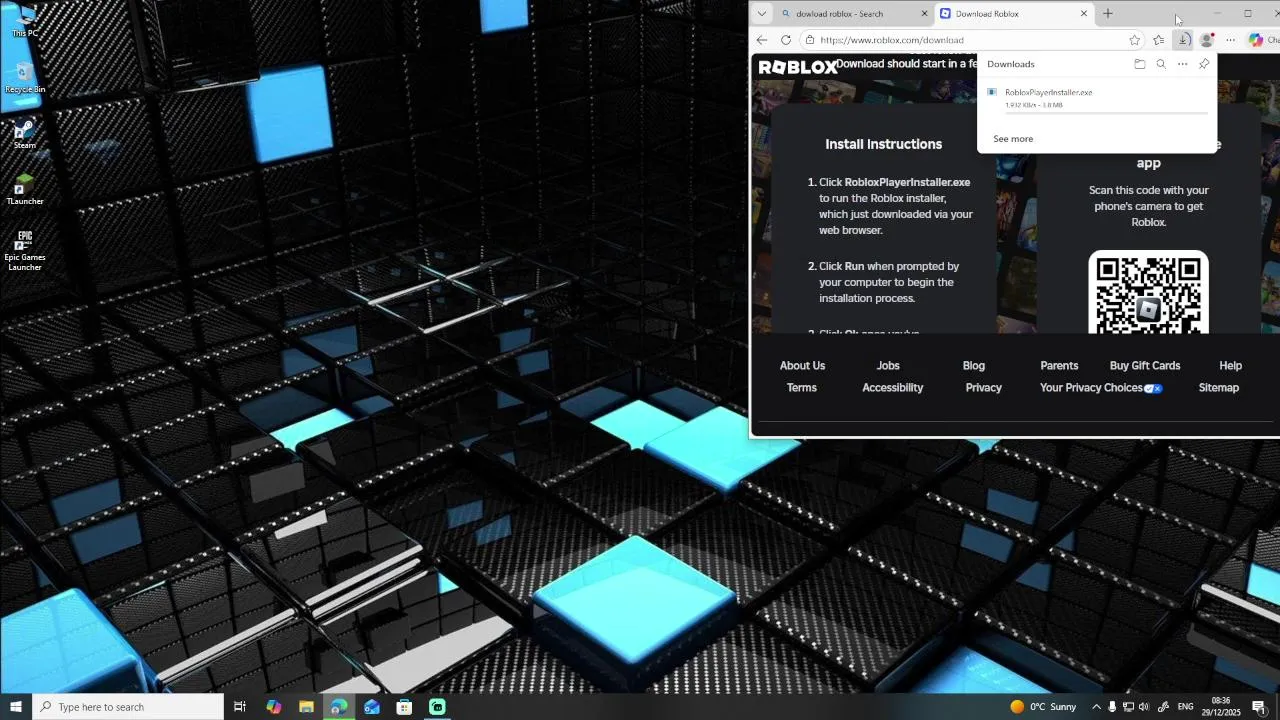Open Copilot from the taskbar
The image size is (1280, 720).
(274, 707)
